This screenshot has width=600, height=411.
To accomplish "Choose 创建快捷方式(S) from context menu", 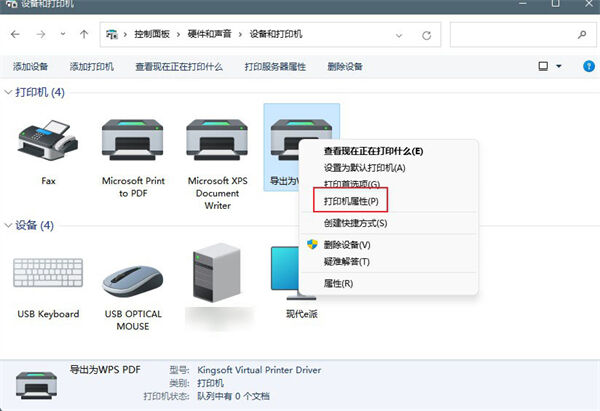I will (388, 223).
